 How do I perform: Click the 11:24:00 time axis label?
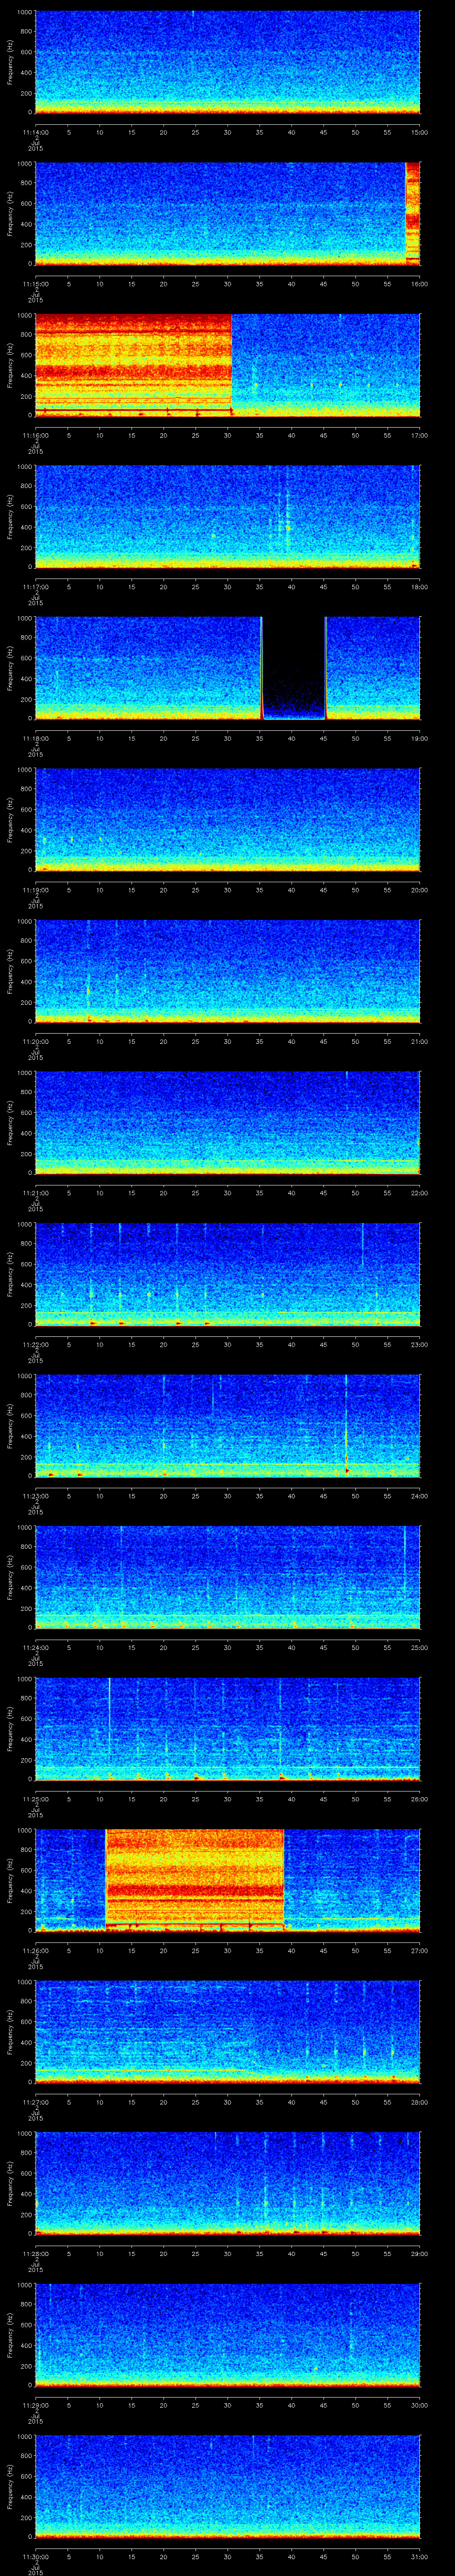click(x=35, y=1647)
